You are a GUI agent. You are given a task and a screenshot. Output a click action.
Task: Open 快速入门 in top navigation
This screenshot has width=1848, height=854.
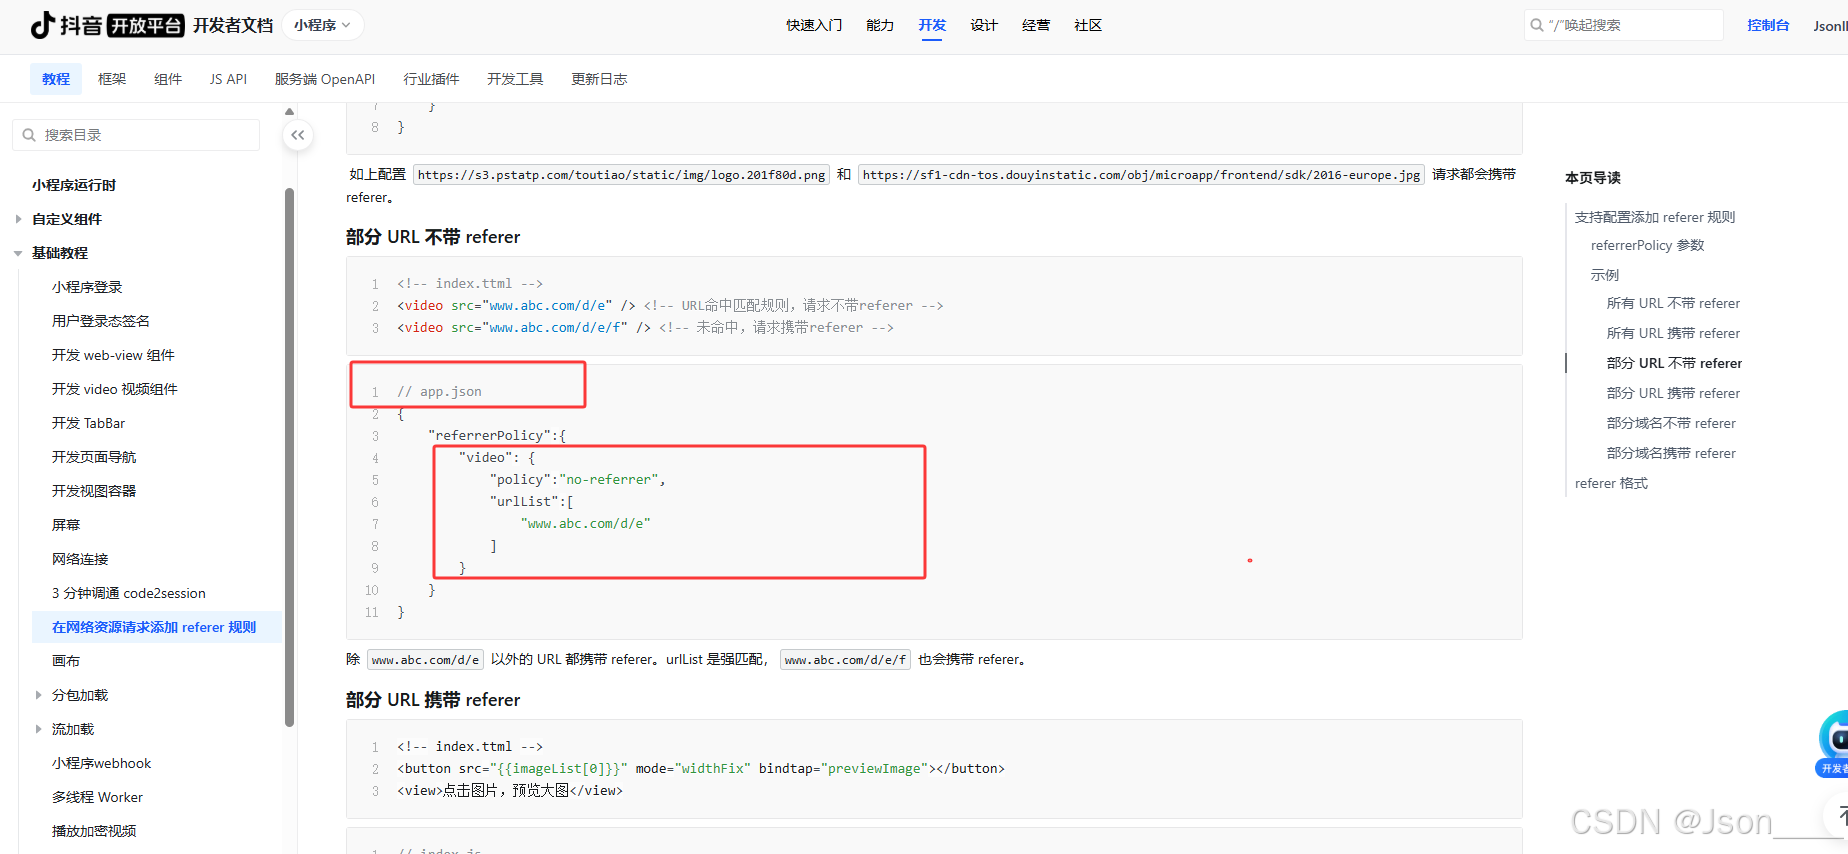(x=814, y=25)
